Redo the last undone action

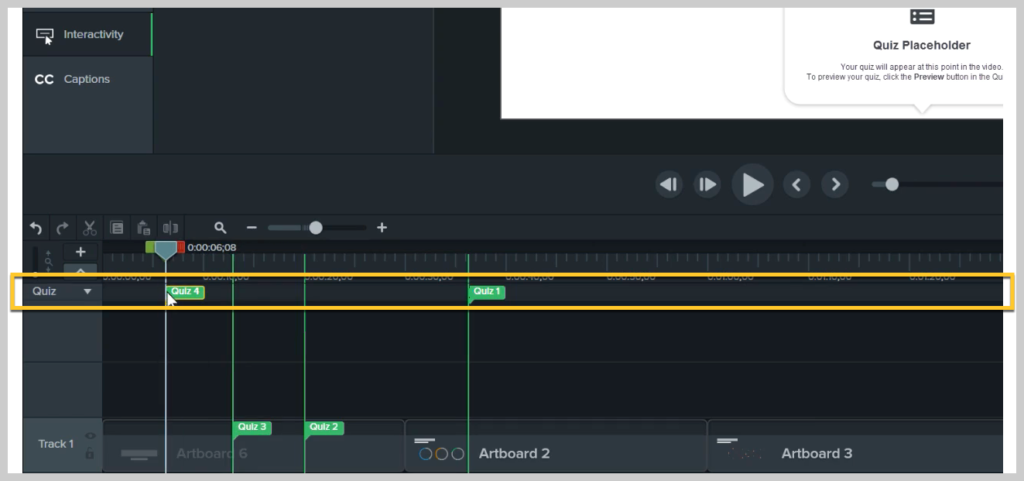tap(63, 228)
